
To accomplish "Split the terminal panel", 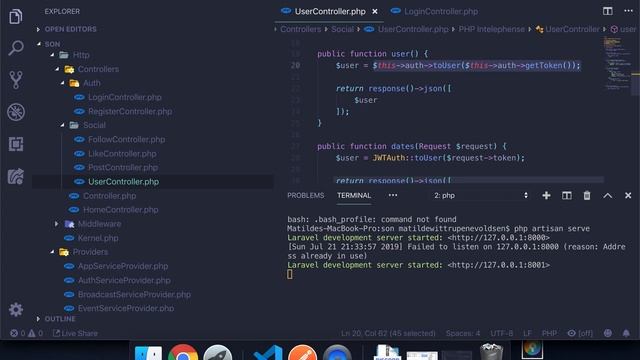I will click(567, 196).
